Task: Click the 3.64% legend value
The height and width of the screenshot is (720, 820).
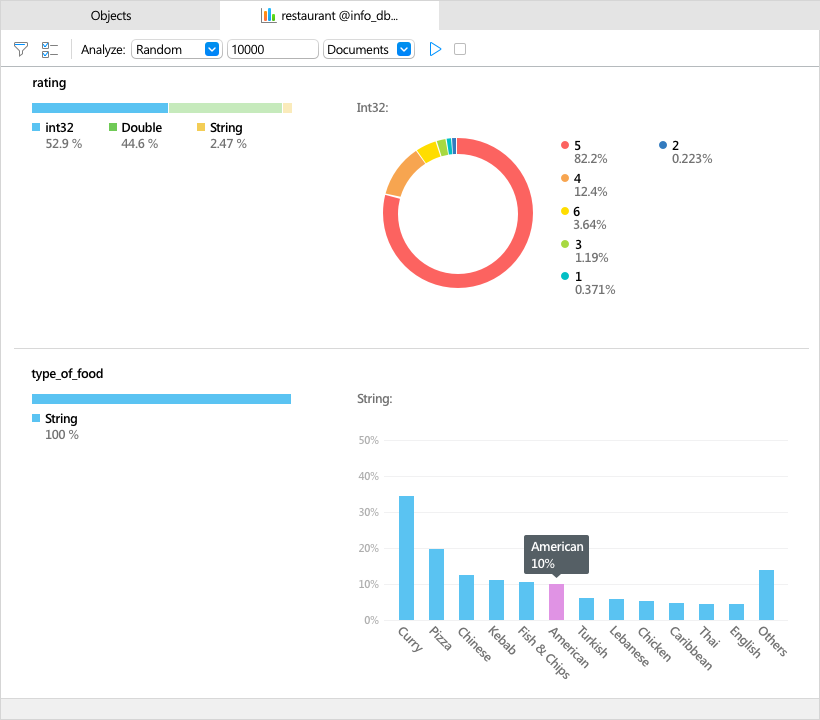Action: click(590, 225)
